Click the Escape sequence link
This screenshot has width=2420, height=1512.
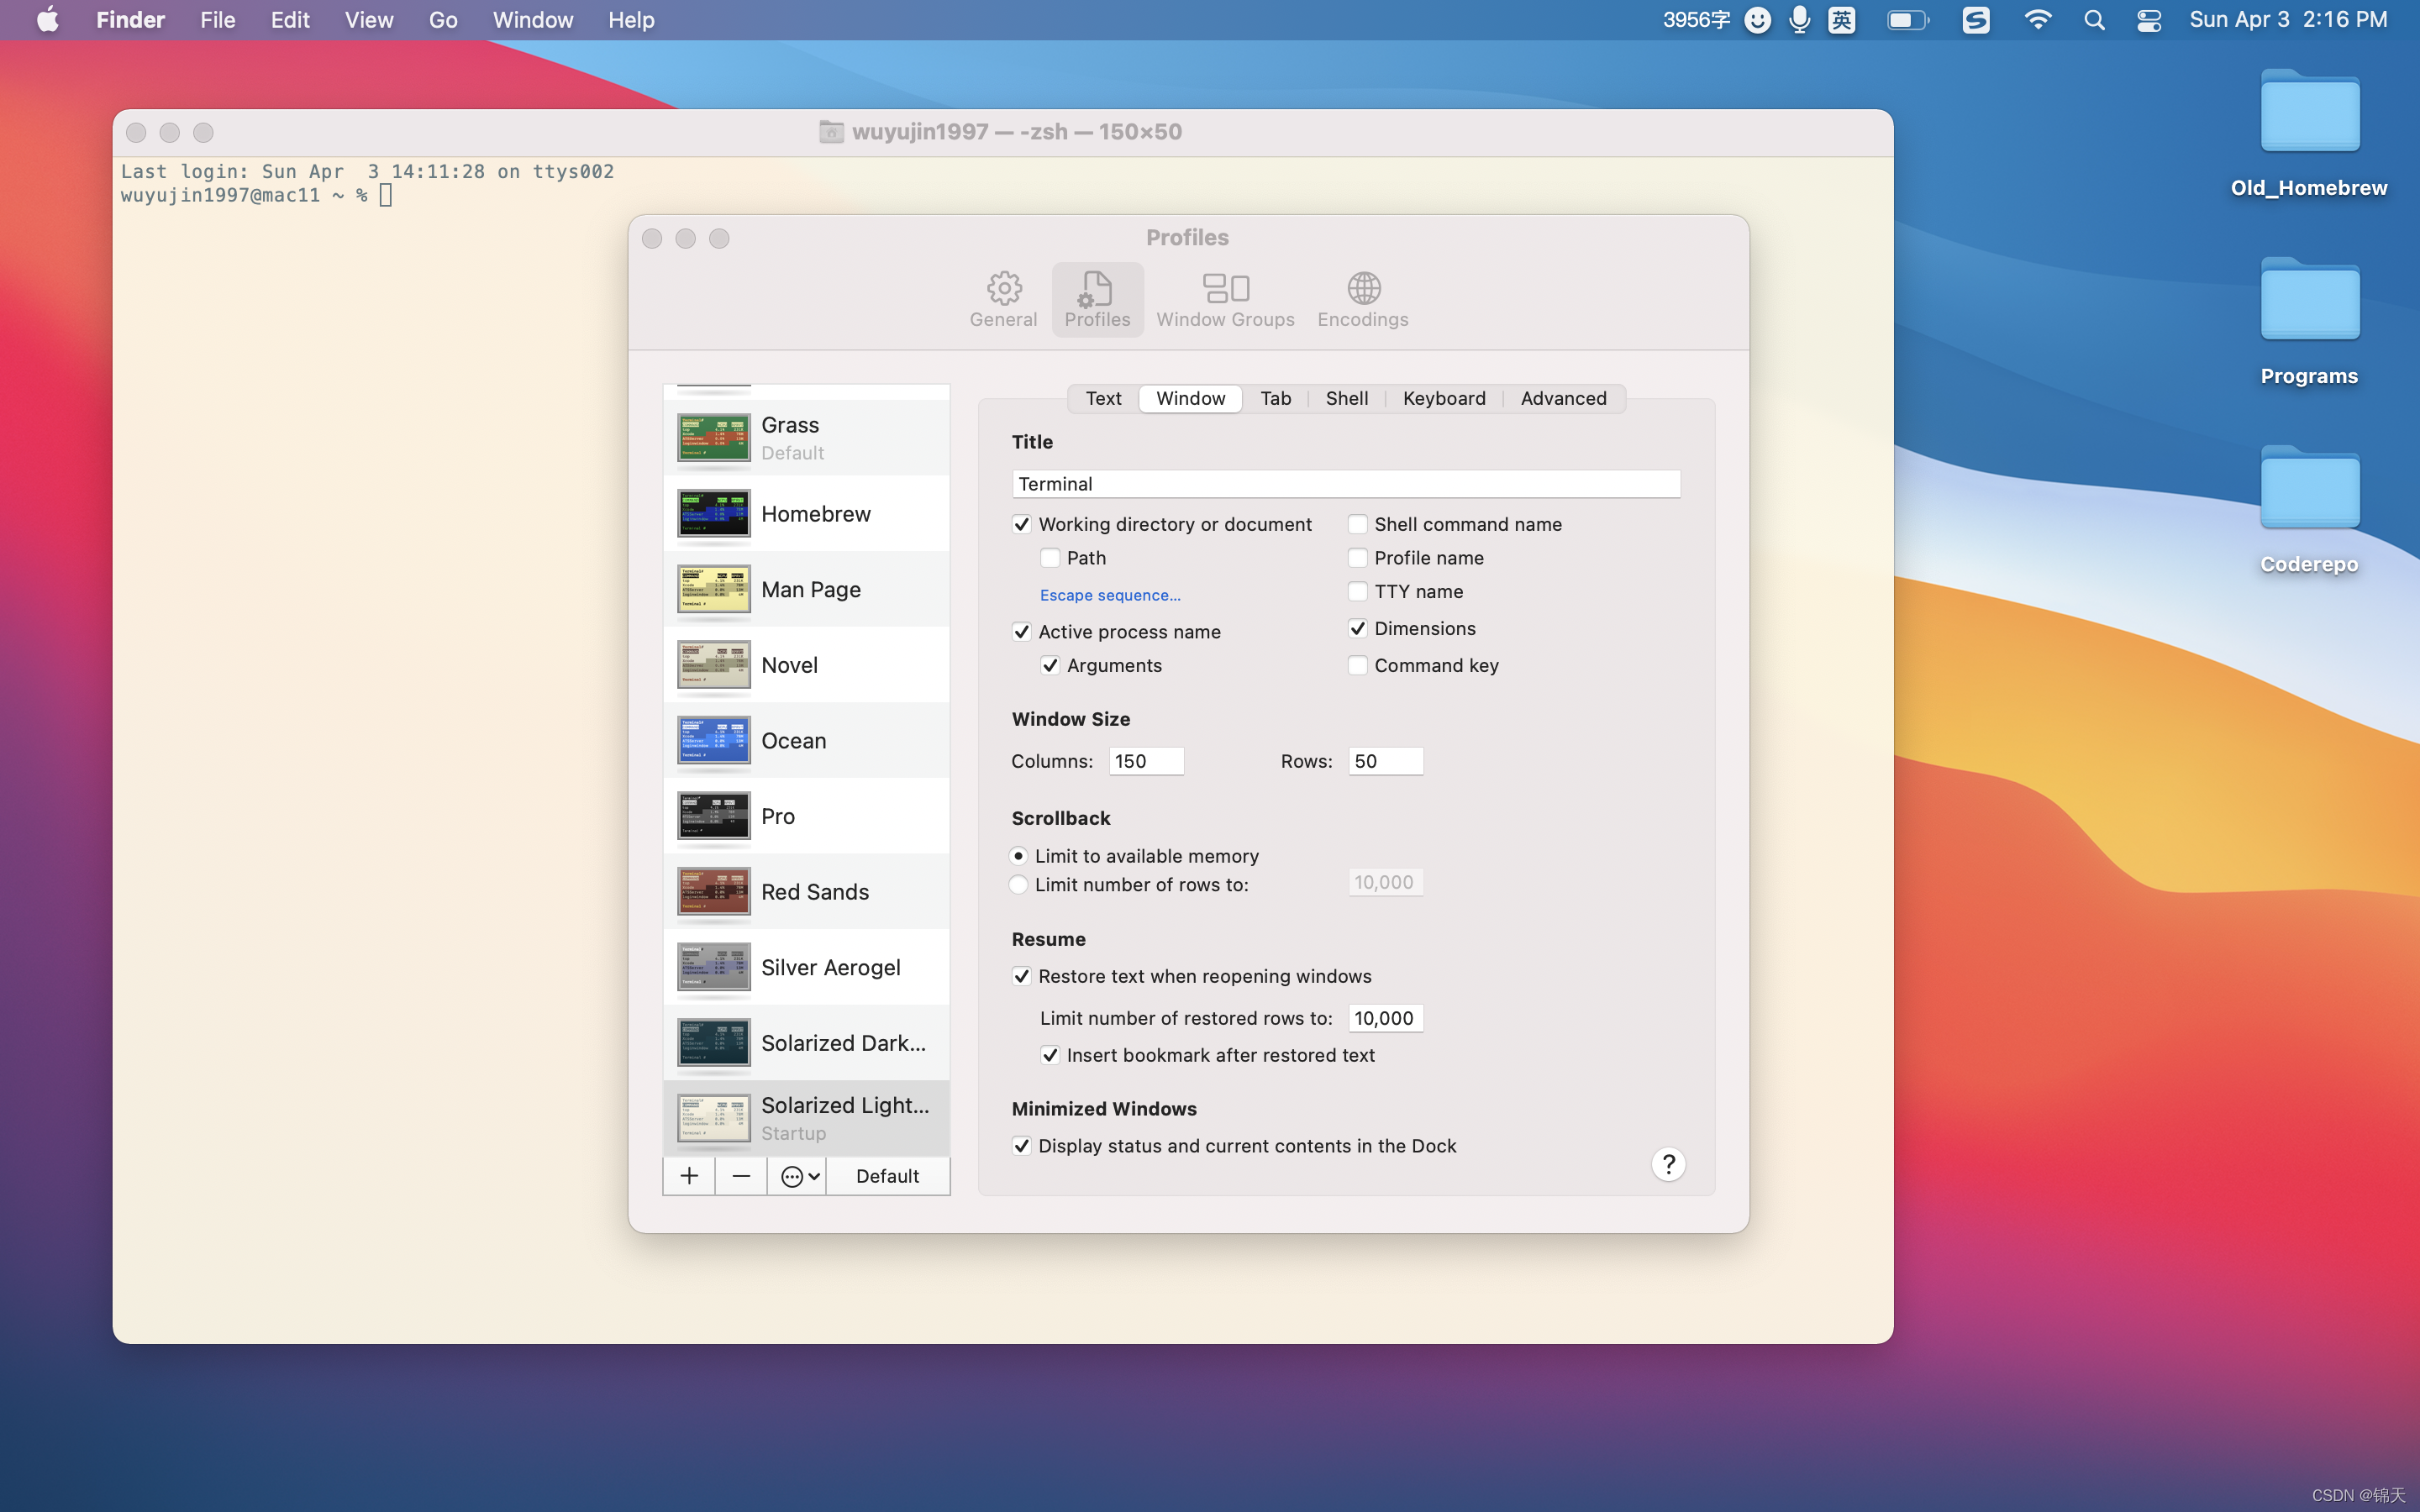[x=1109, y=595]
